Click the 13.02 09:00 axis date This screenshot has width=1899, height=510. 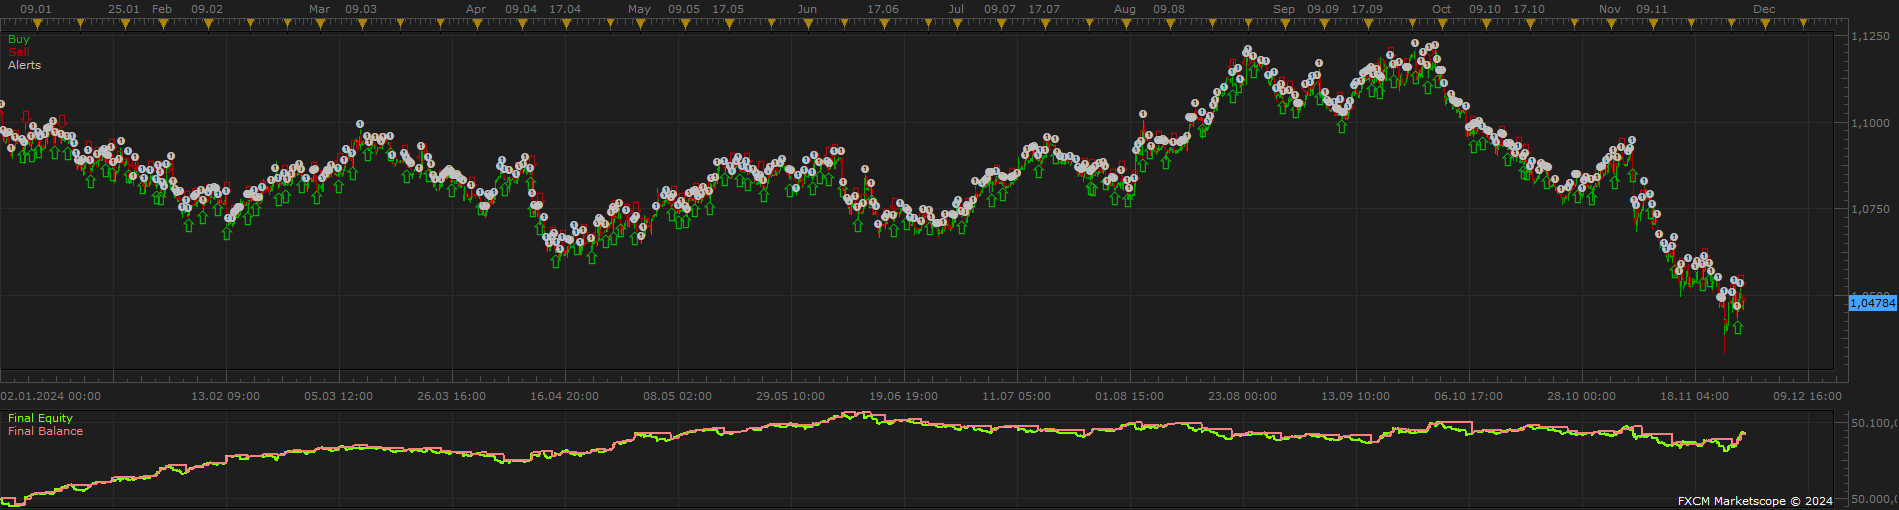225,396
